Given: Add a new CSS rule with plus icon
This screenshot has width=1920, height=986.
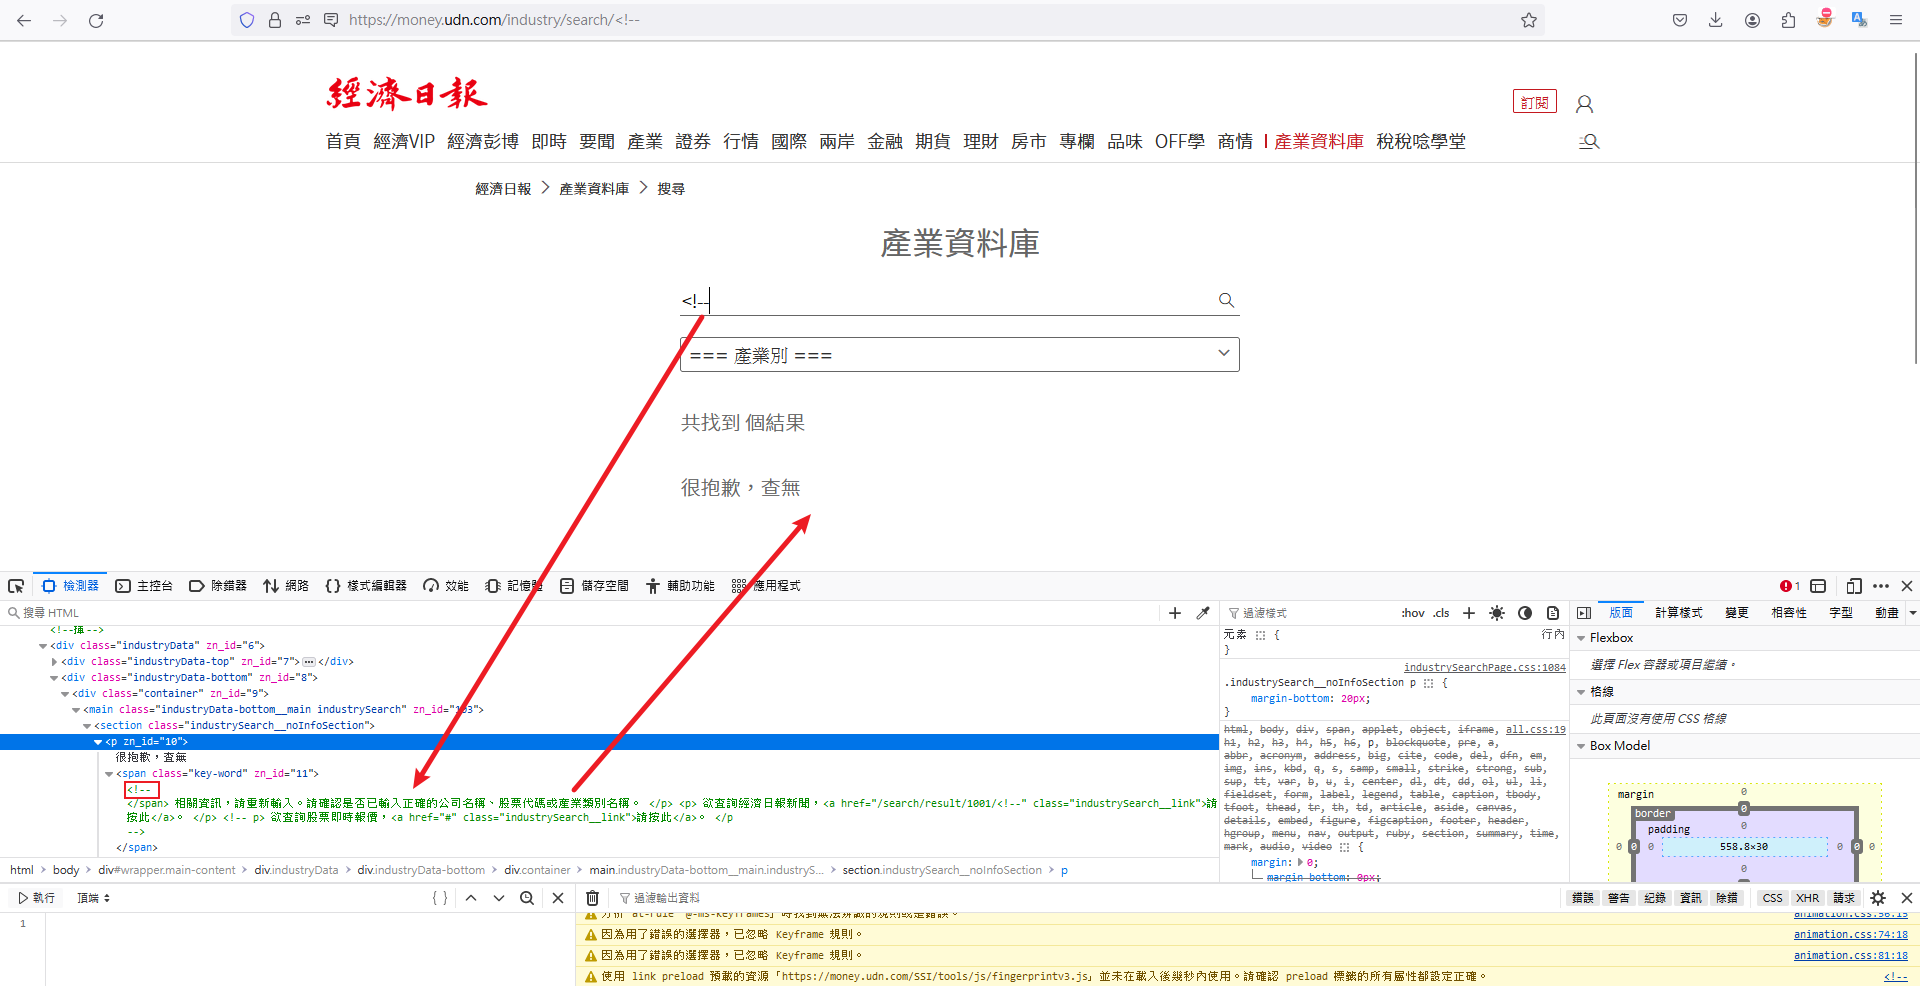Looking at the screenshot, I should click(x=1469, y=613).
